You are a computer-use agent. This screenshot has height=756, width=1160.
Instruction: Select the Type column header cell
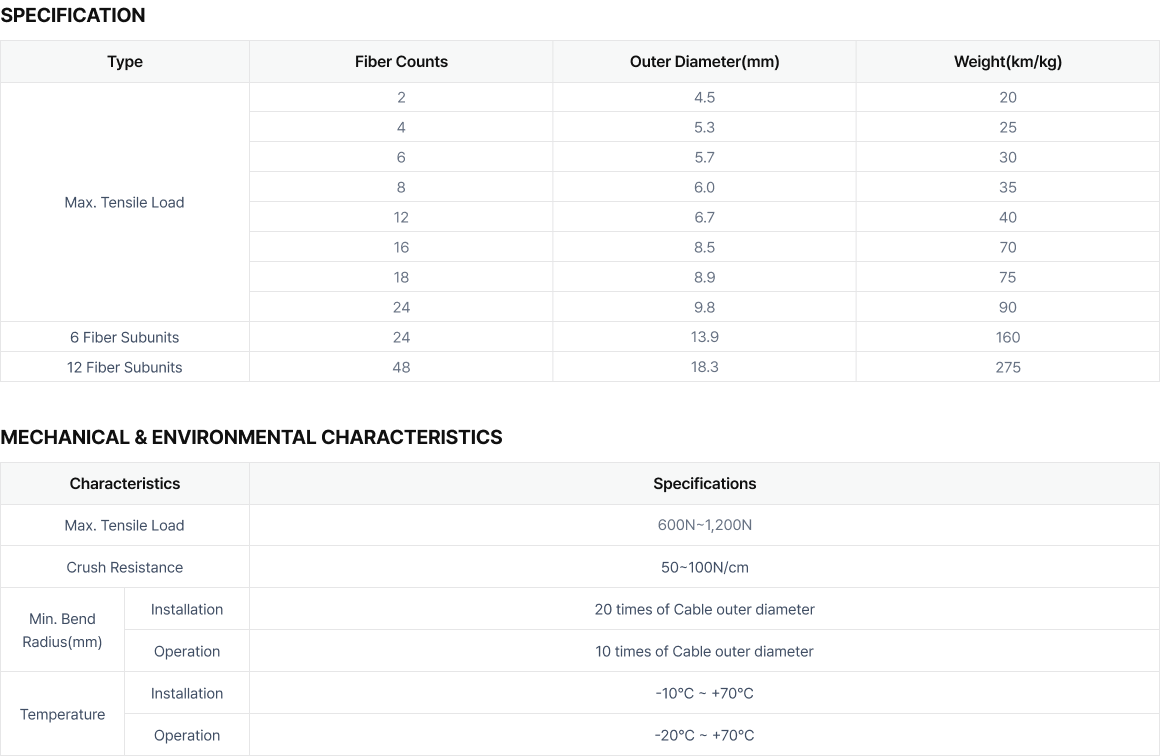(x=125, y=62)
